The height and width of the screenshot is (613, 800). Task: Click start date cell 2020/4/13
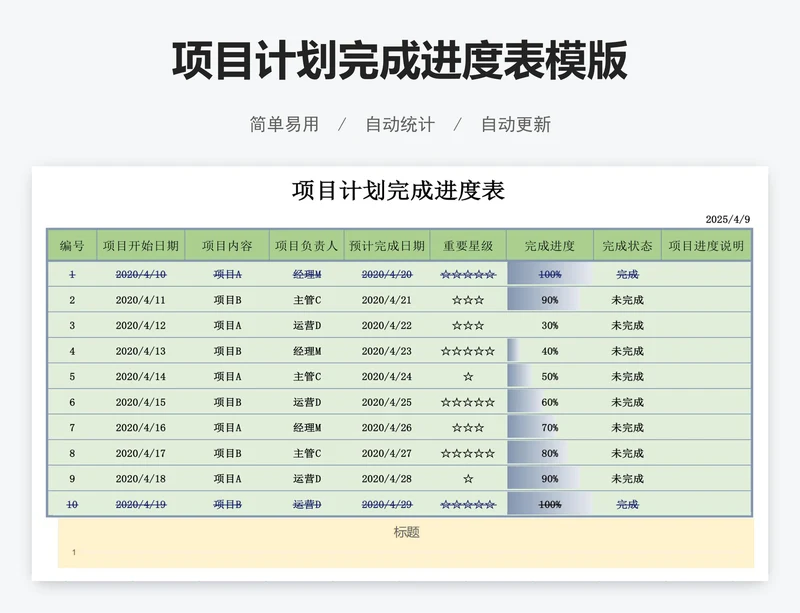141,351
